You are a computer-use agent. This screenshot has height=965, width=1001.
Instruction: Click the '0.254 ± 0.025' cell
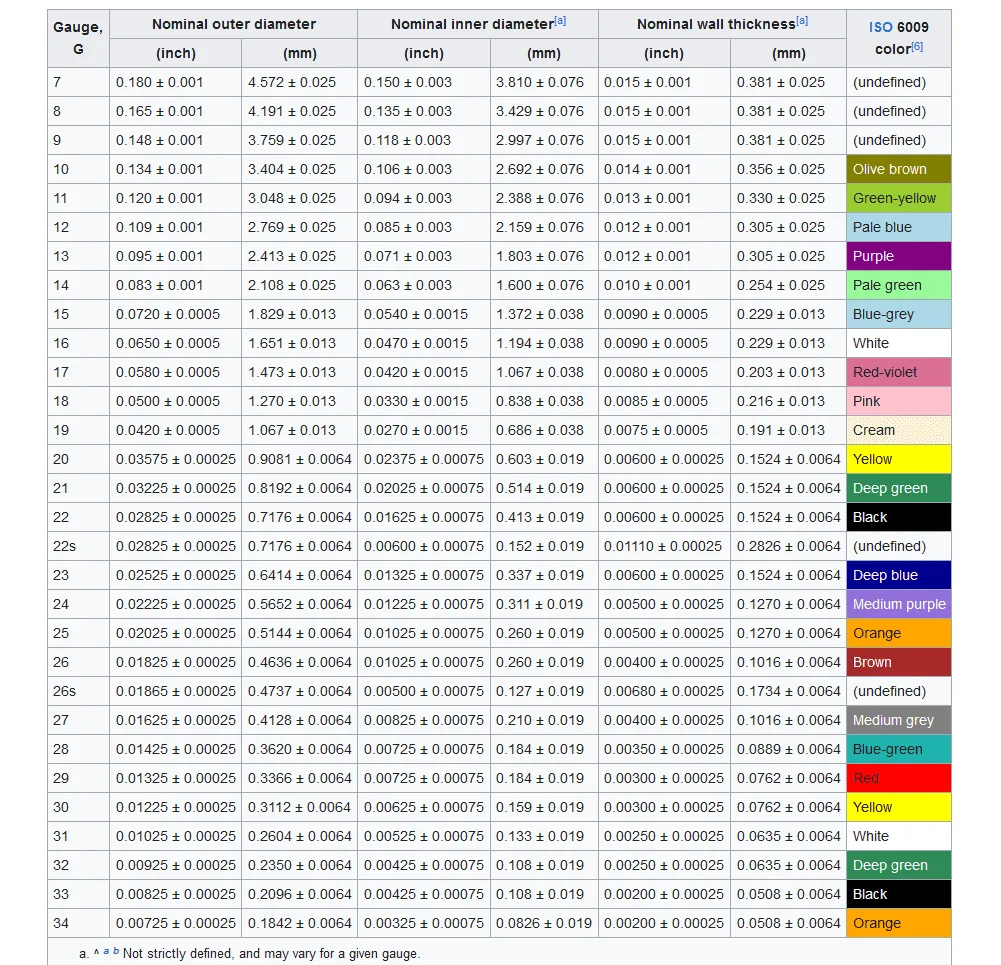(788, 285)
